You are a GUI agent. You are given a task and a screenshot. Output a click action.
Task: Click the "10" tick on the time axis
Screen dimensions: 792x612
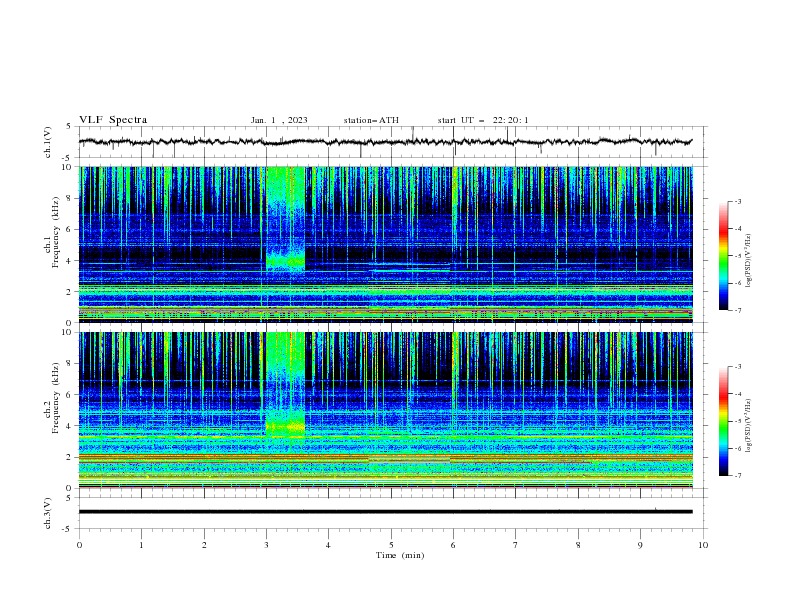pyautogui.click(x=703, y=545)
